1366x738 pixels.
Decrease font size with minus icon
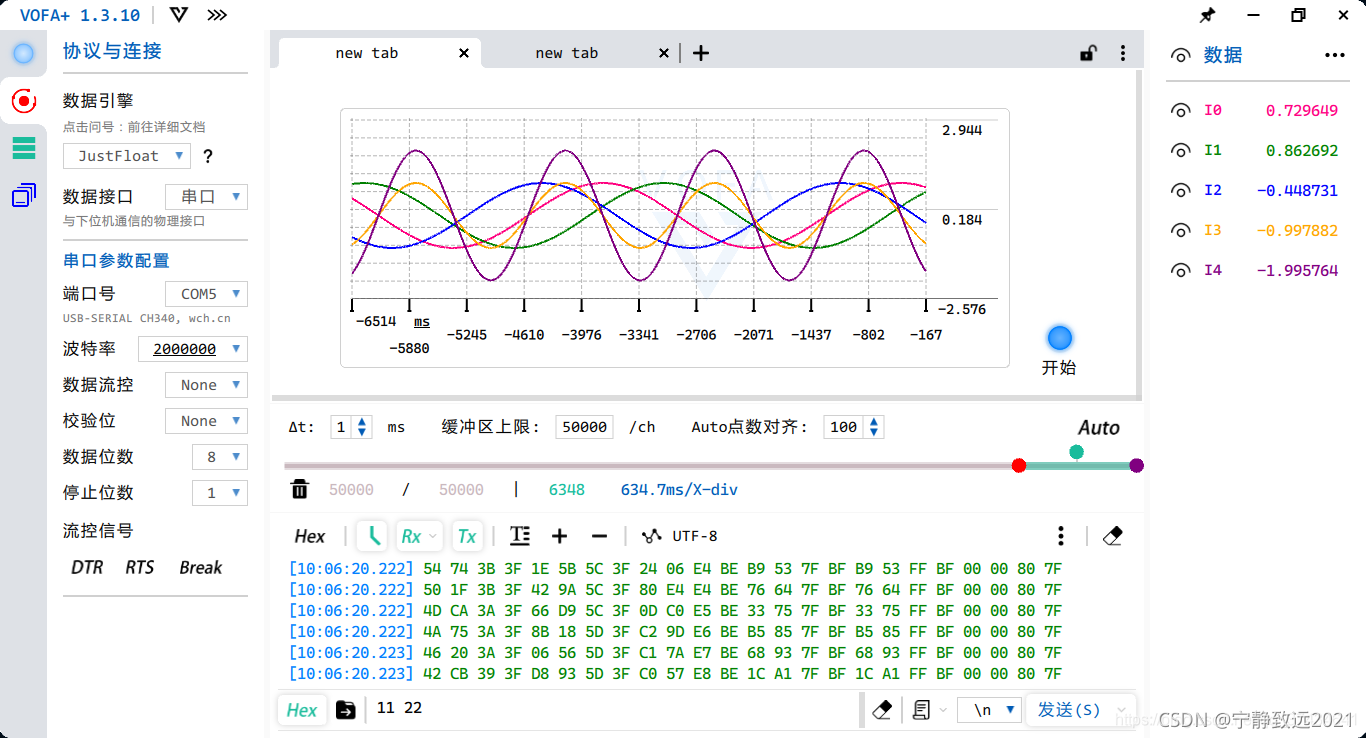[x=599, y=536]
